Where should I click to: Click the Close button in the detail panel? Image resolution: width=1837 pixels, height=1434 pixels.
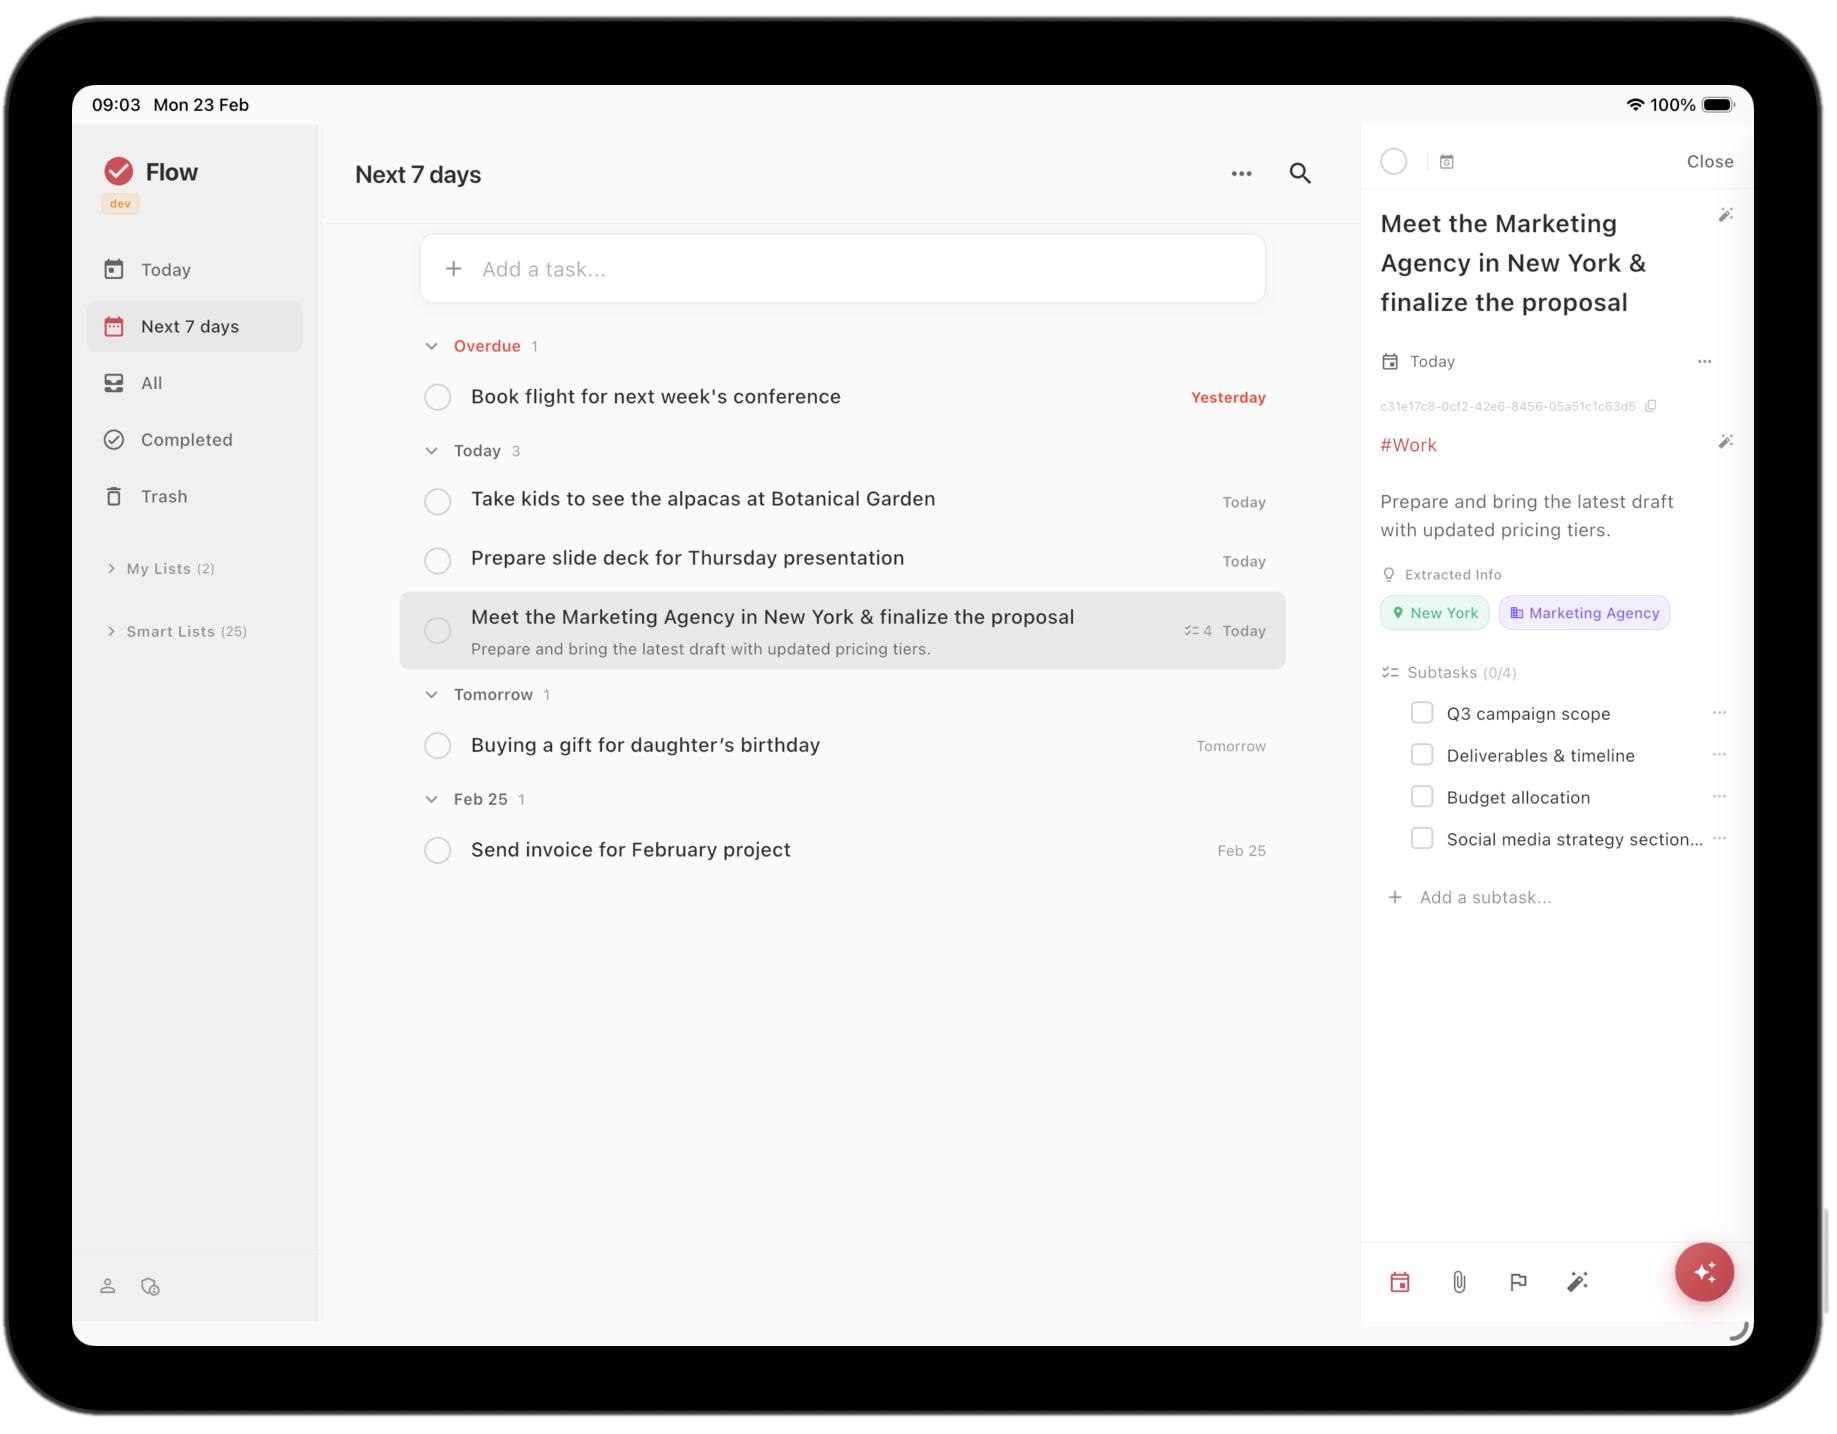click(1709, 161)
